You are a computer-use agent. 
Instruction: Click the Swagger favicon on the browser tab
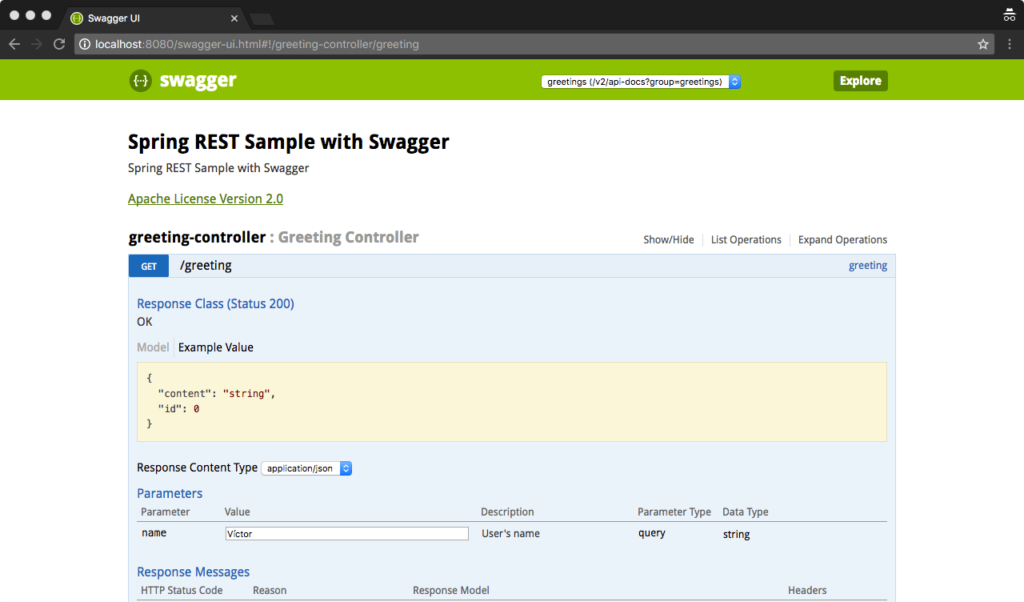pyautogui.click(x=75, y=17)
